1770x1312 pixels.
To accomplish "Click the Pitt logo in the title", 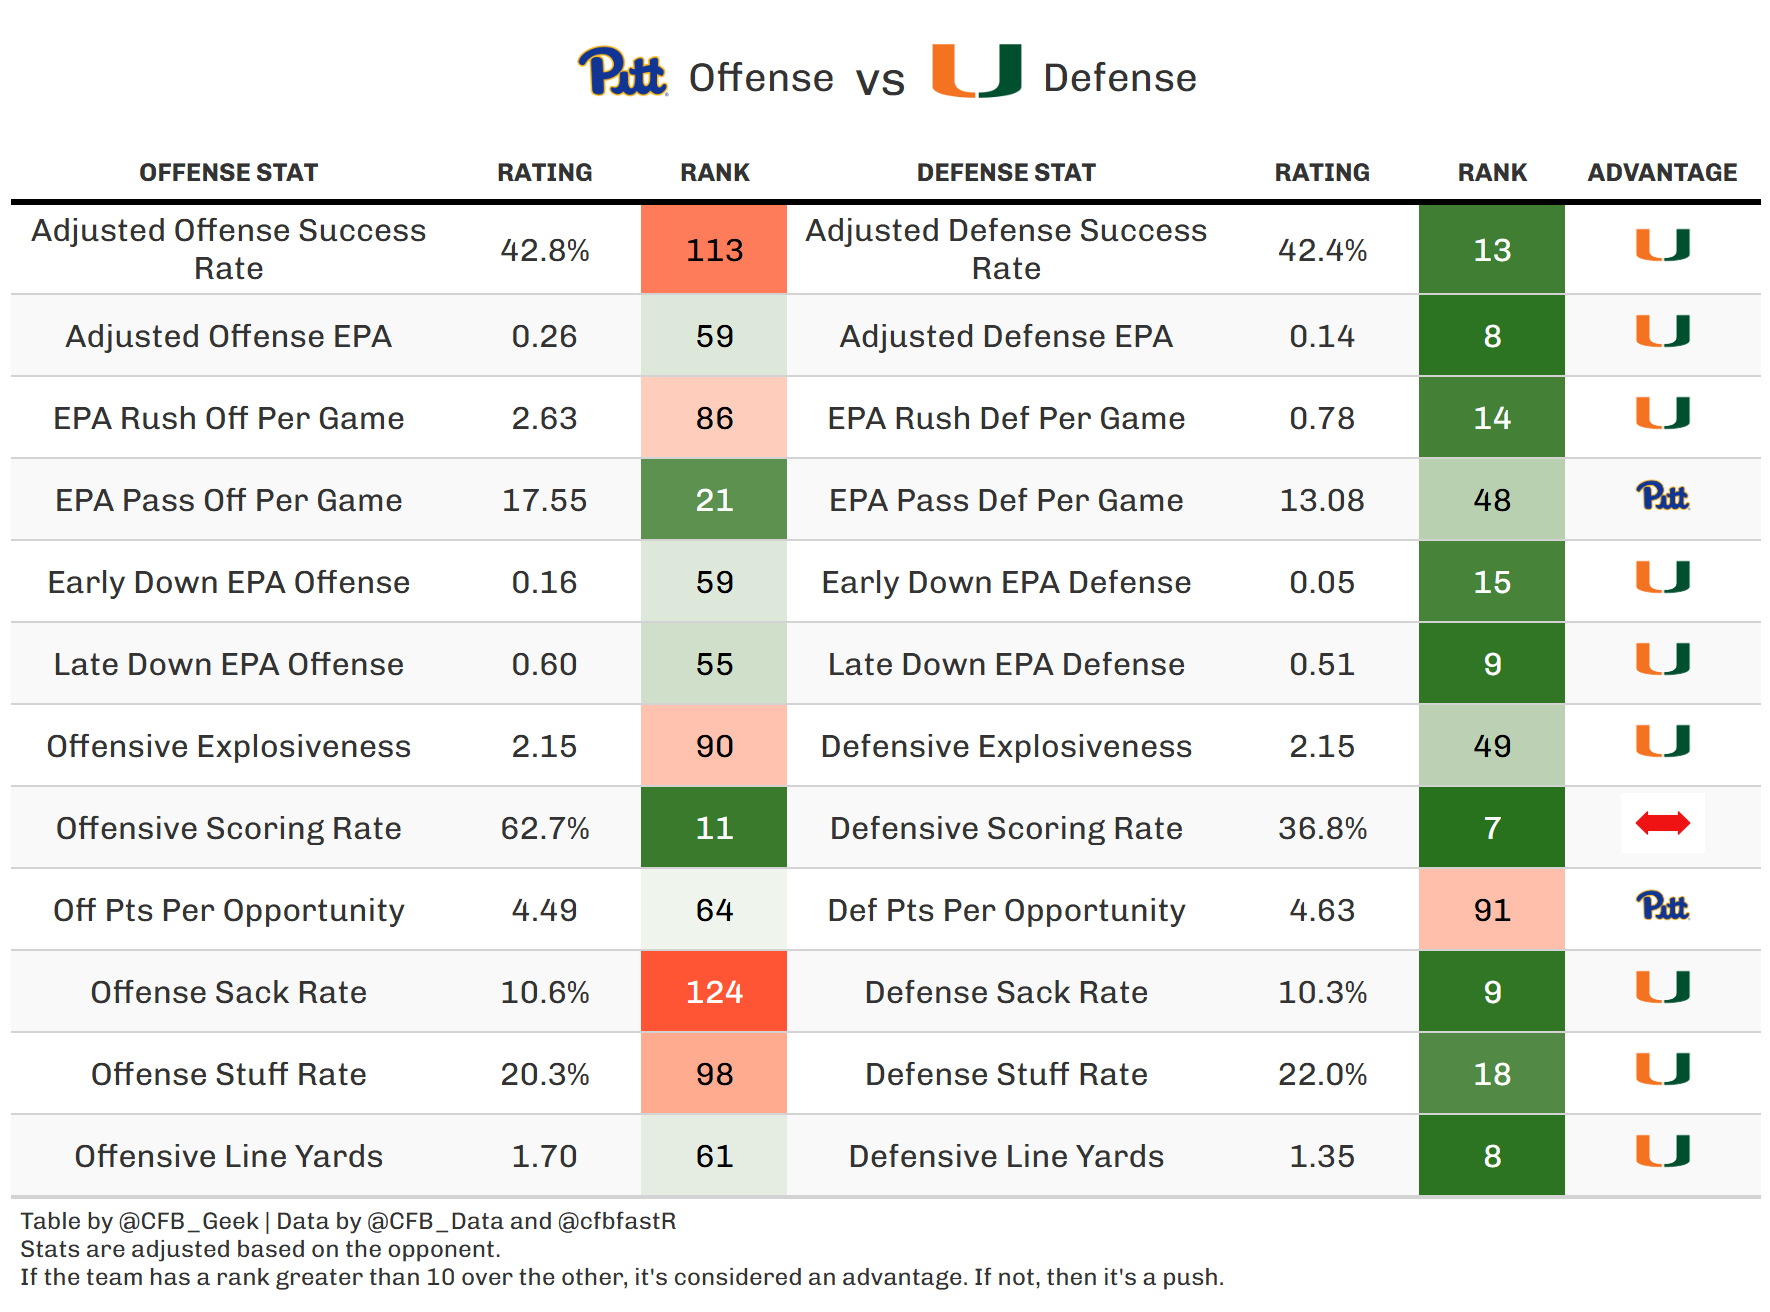I will (622, 73).
